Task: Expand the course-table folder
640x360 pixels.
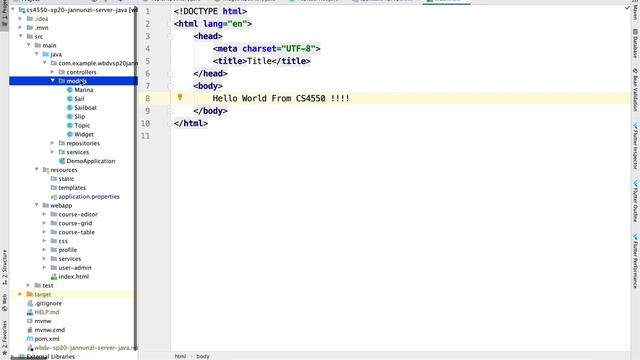Action: click(x=44, y=232)
